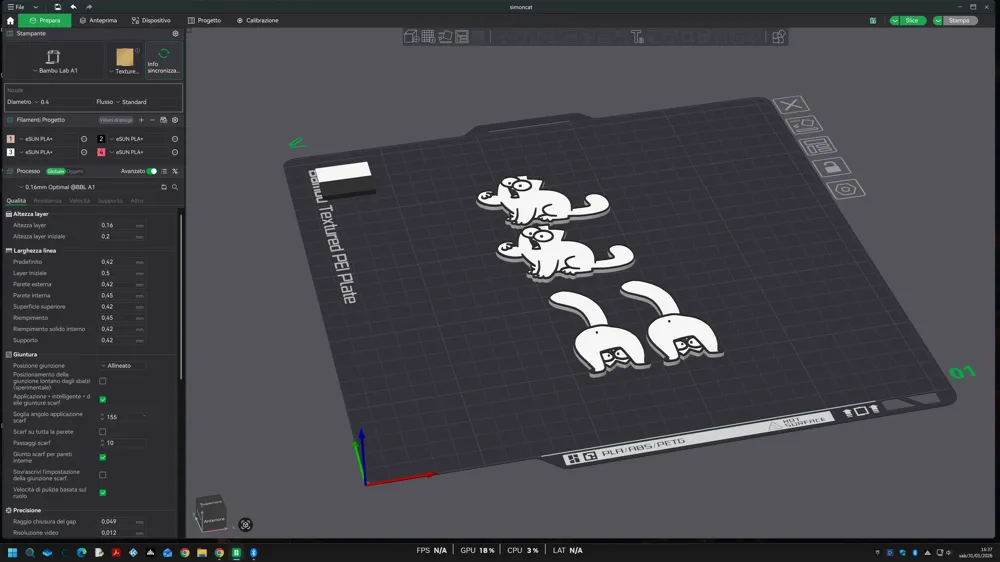Open compare presets icon in Processo header
Image resolution: width=1000 pixels, height=562 pixels.
(x=175, y=171)
